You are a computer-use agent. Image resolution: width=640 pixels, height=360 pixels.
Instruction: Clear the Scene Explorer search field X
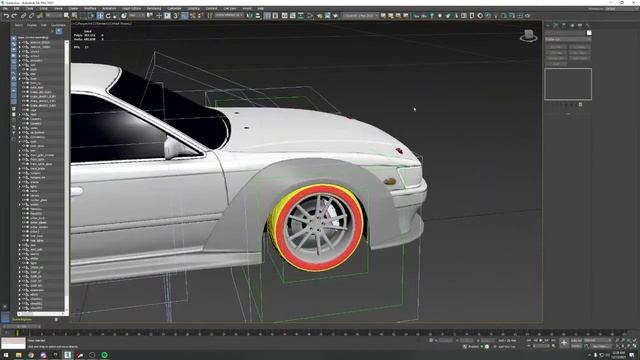tap(52, 31)
